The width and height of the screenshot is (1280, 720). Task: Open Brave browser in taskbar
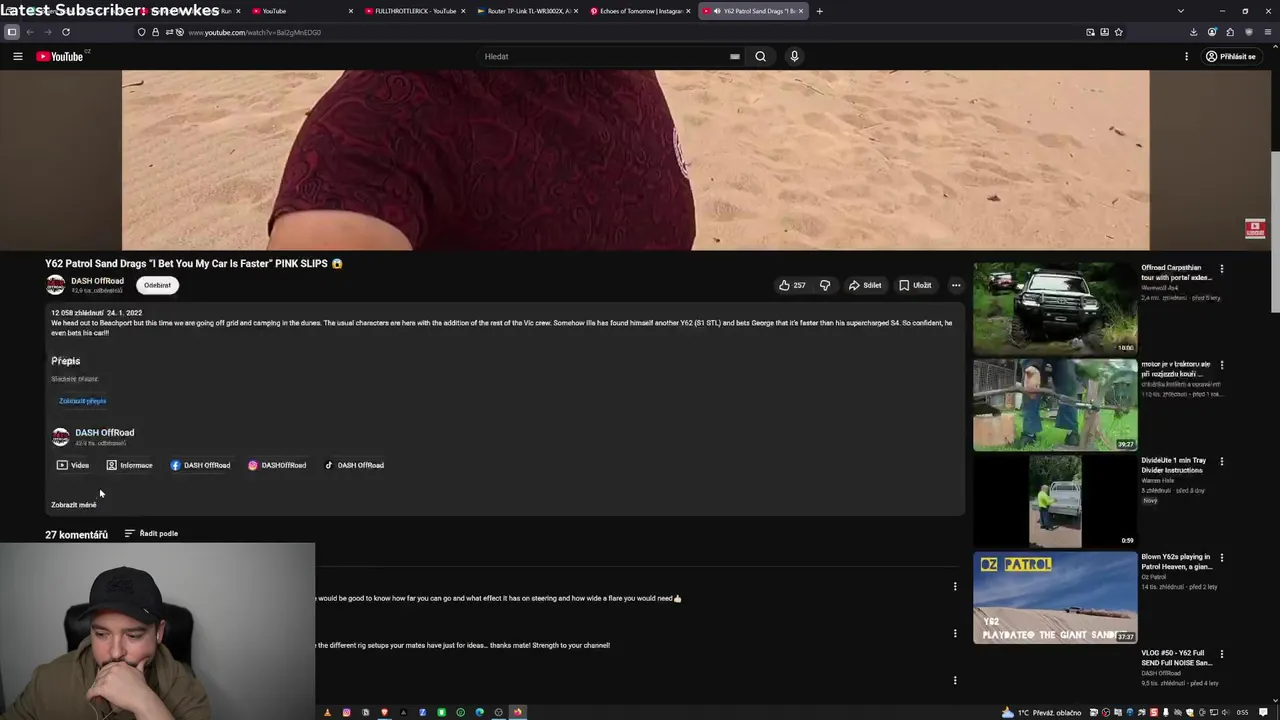(x=384, y=713)
